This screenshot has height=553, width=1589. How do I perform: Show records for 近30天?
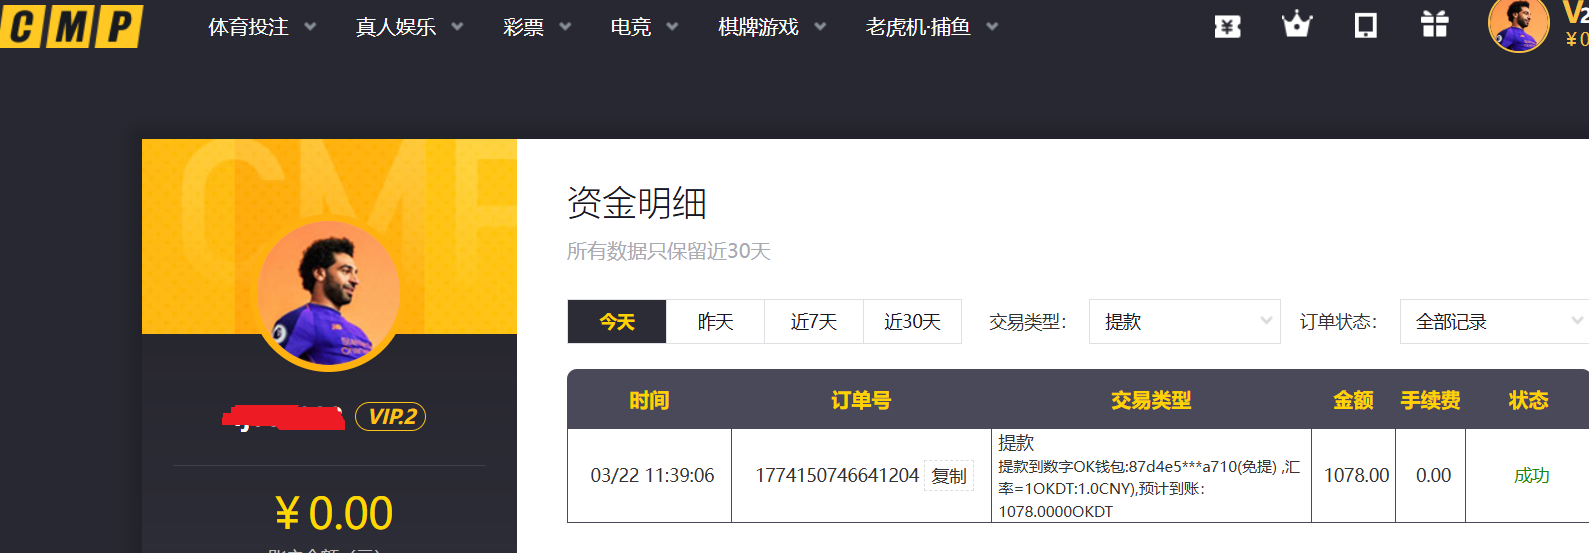pos(912,322)
